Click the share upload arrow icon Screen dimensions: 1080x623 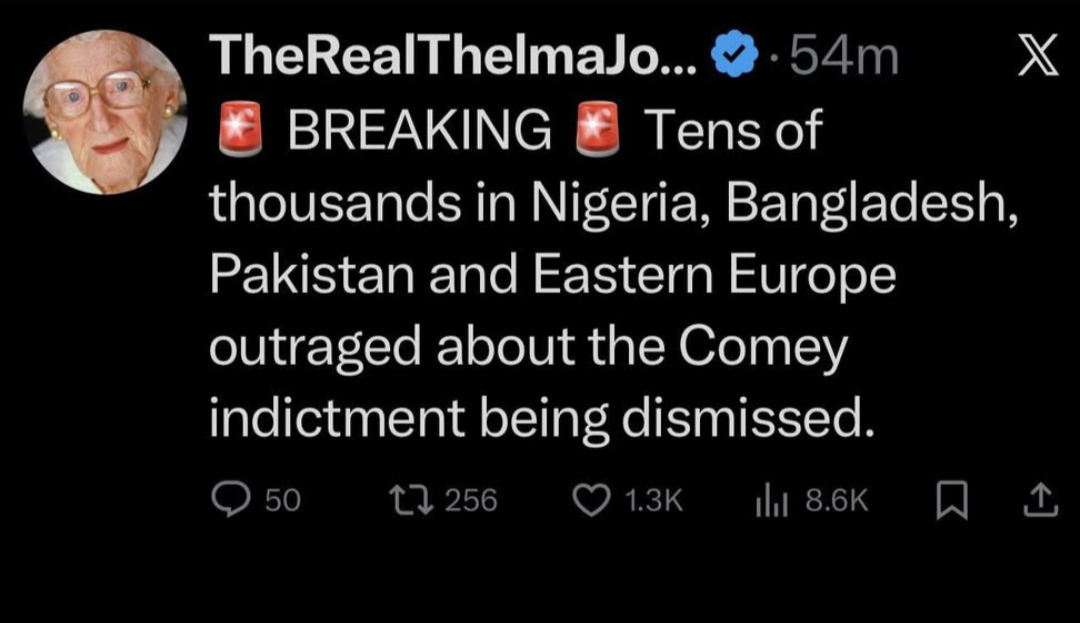point(1039,500)
